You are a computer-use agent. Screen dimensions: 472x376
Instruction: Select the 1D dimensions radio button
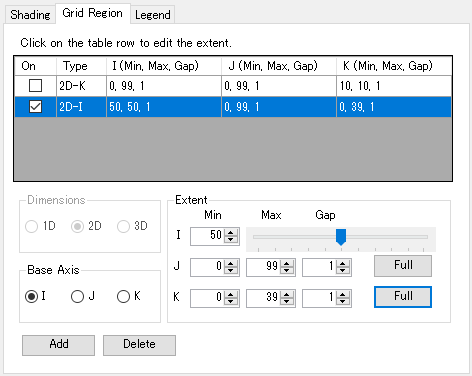[31, 226]
